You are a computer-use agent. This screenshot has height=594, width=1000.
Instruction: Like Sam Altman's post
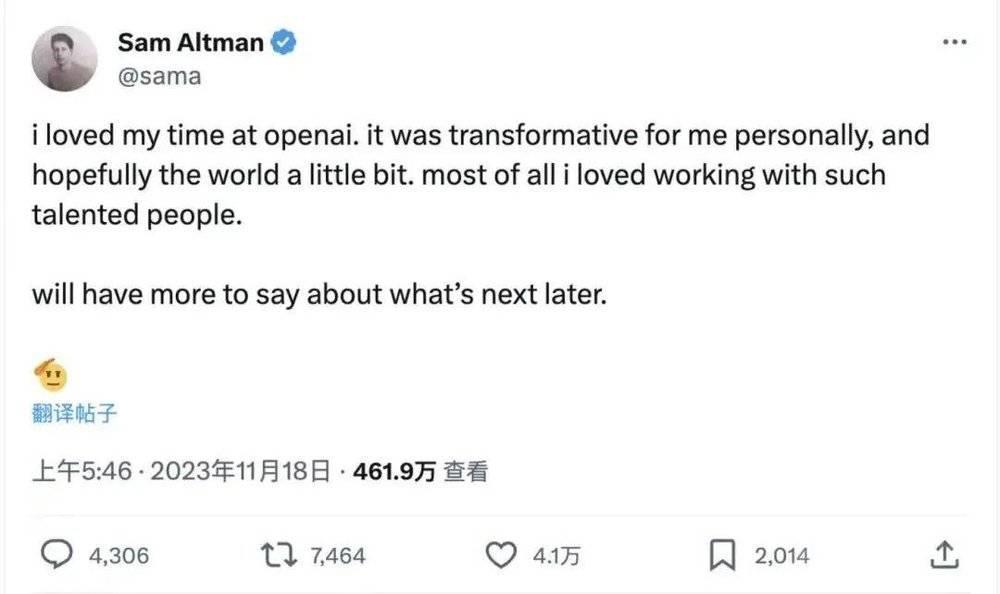point(502,555)
